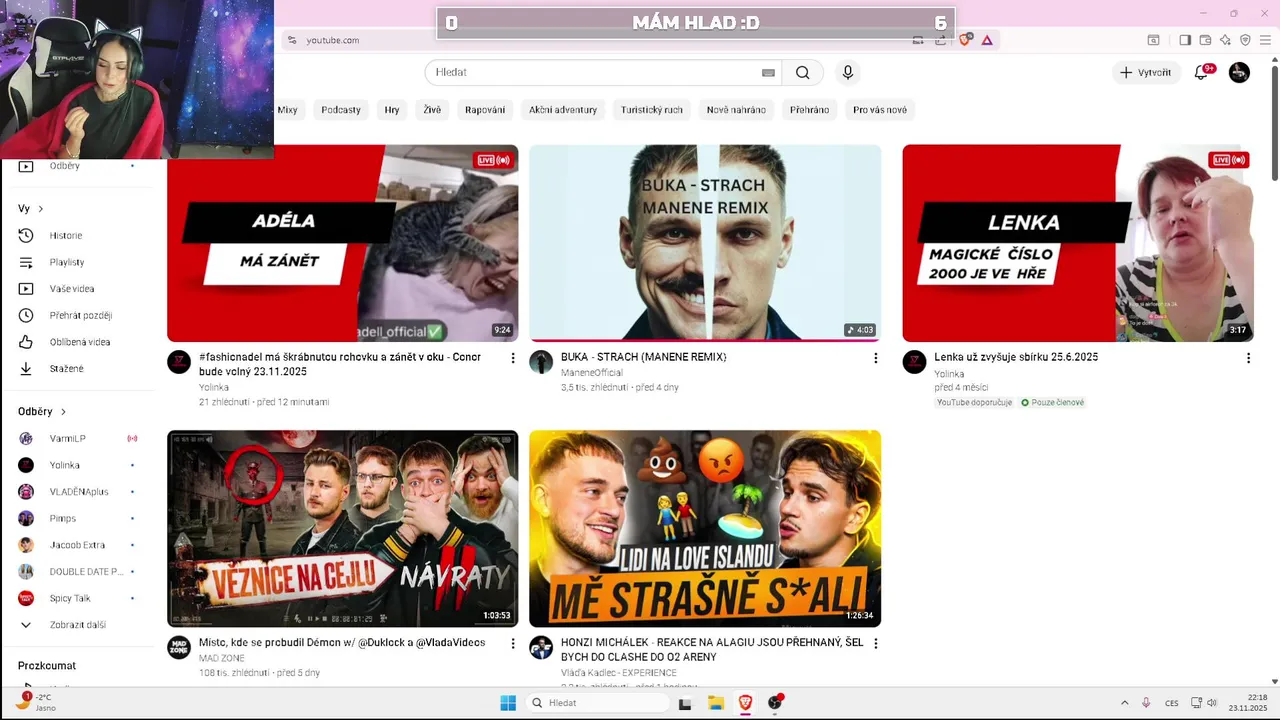Select the Přehráno filter chip
This screenshot has width=1280, height=720.
pos(809,110)
